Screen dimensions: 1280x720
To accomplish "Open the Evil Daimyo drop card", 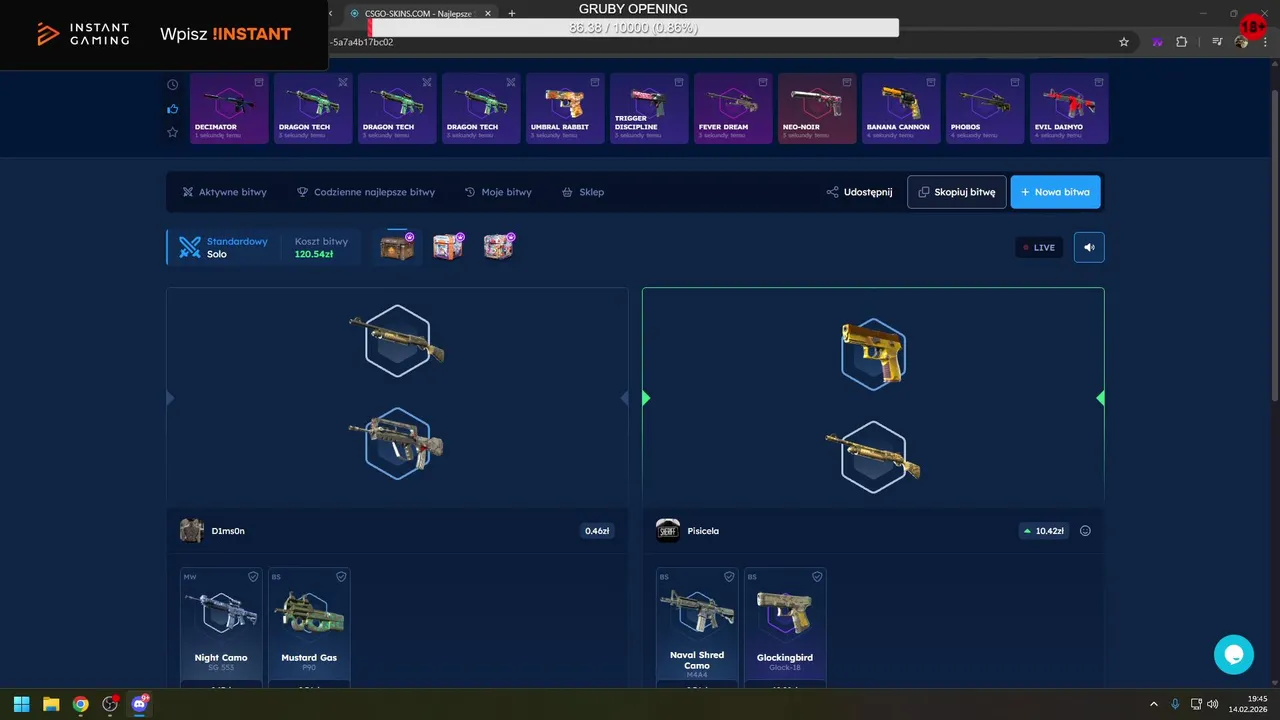I will [1069, 108].
